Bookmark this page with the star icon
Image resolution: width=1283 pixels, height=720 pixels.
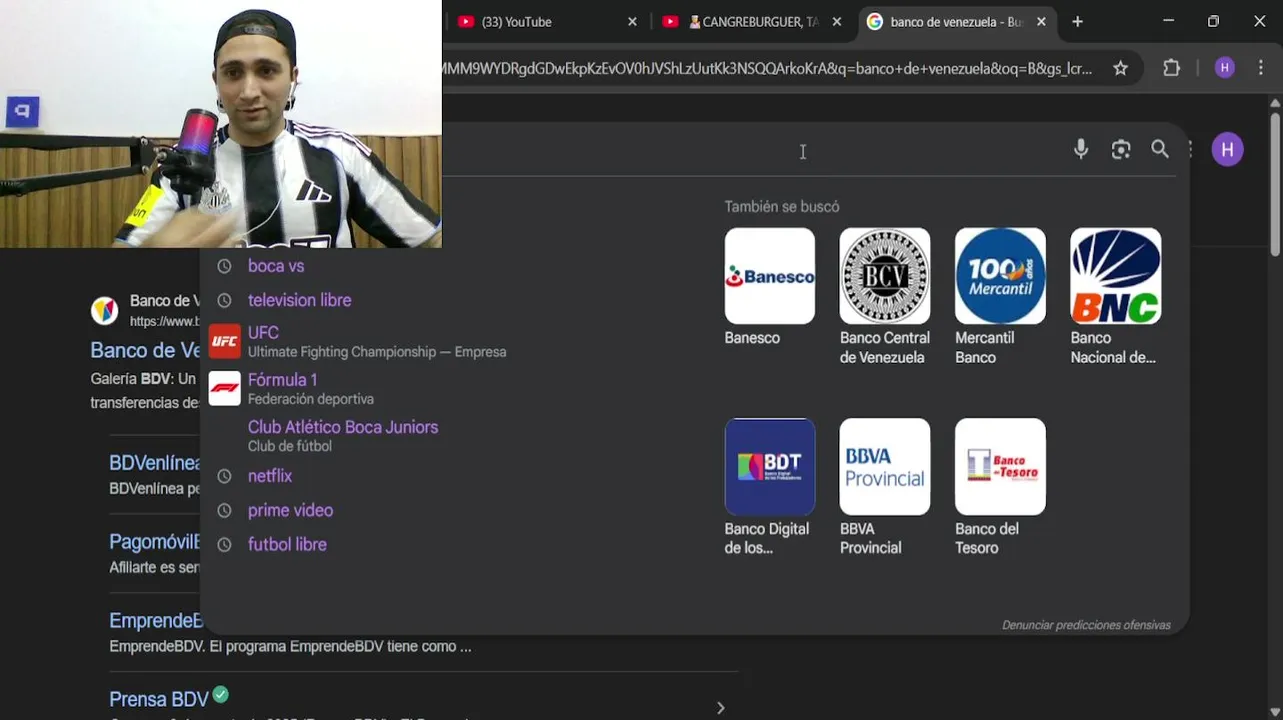point(1120,68)
